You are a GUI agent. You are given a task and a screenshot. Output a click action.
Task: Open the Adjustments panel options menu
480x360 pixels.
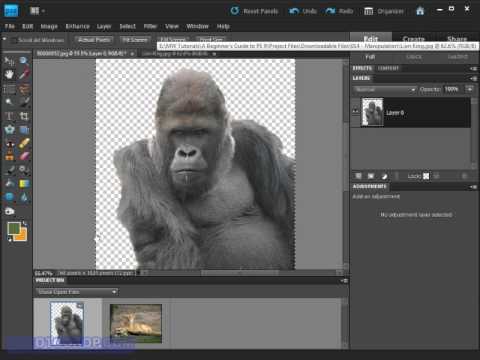(473, 187)
